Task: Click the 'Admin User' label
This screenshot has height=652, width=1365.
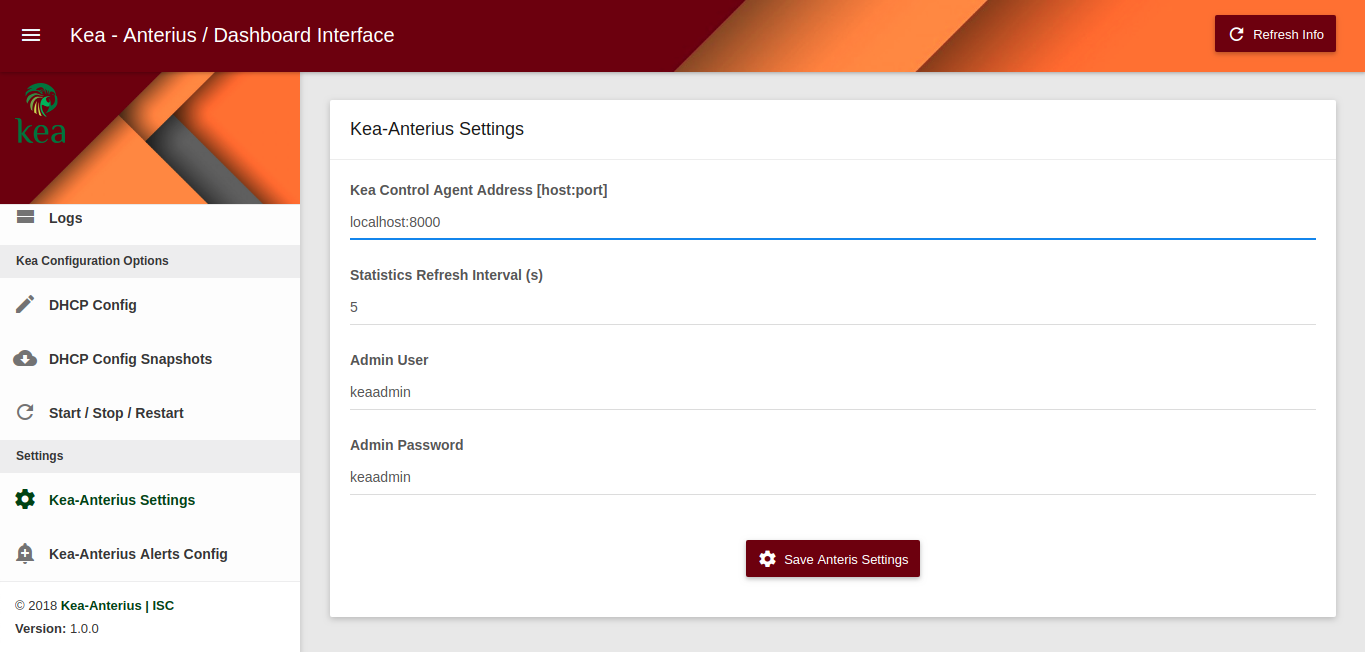Action: click(x=389, y=360)
